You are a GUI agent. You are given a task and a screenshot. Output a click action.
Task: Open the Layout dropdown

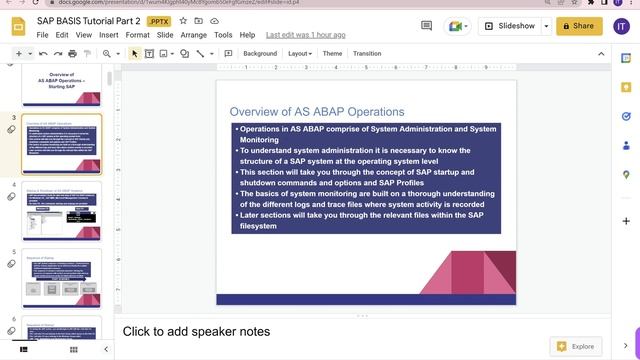(300, 53)
